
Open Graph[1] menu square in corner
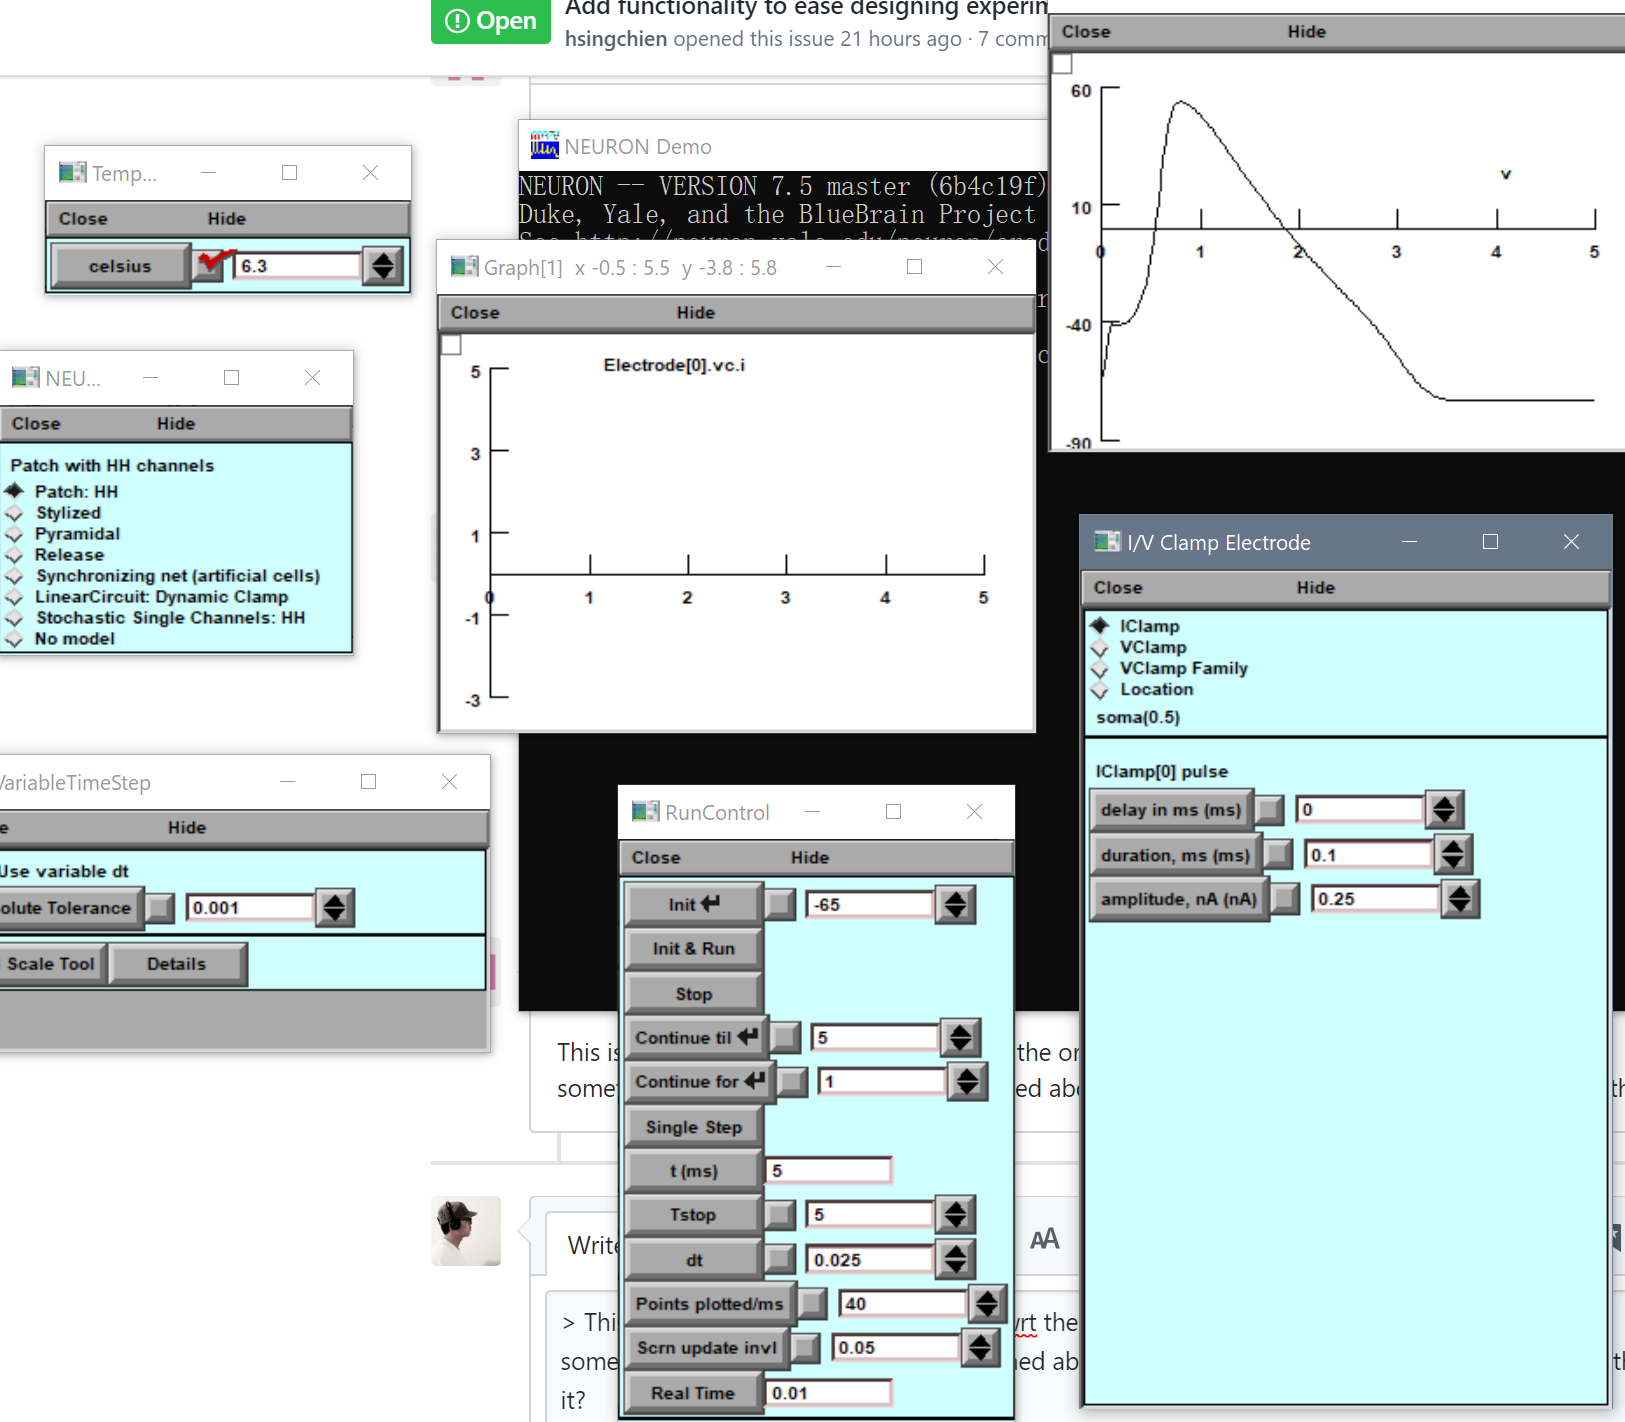[451, 345]
